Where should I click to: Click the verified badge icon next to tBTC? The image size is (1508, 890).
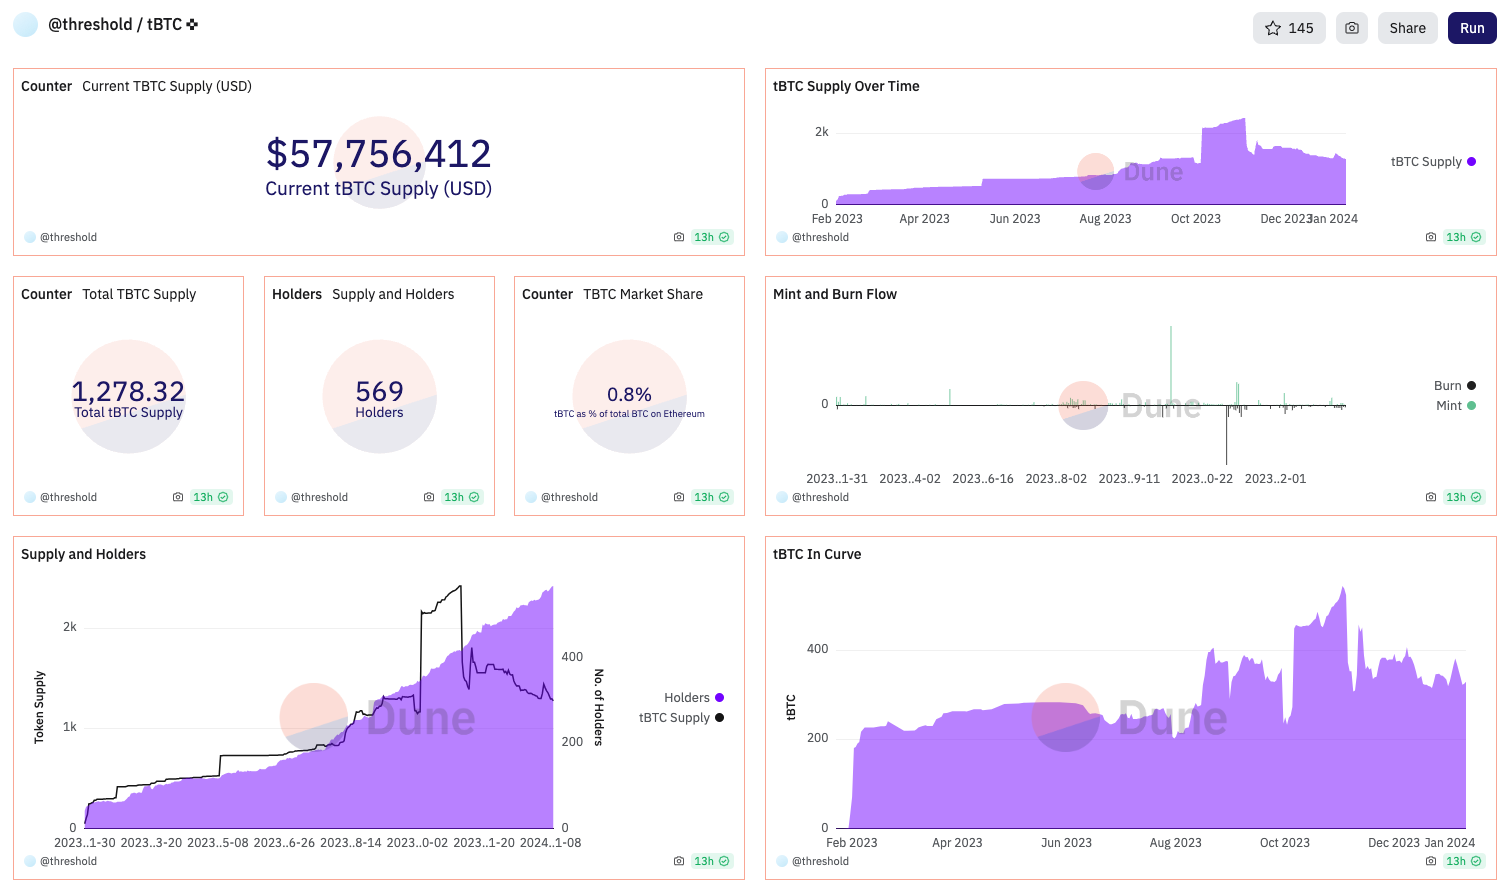coord(192,24)
